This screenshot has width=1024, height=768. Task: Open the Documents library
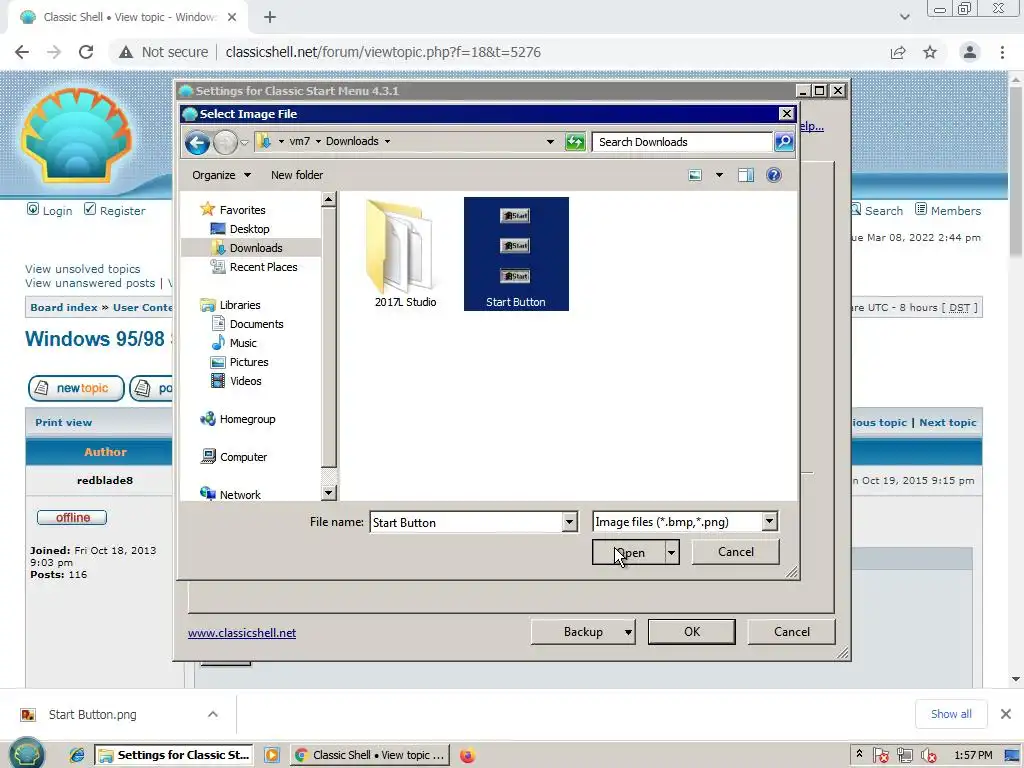pyautogui.click(x=256, y=323)
